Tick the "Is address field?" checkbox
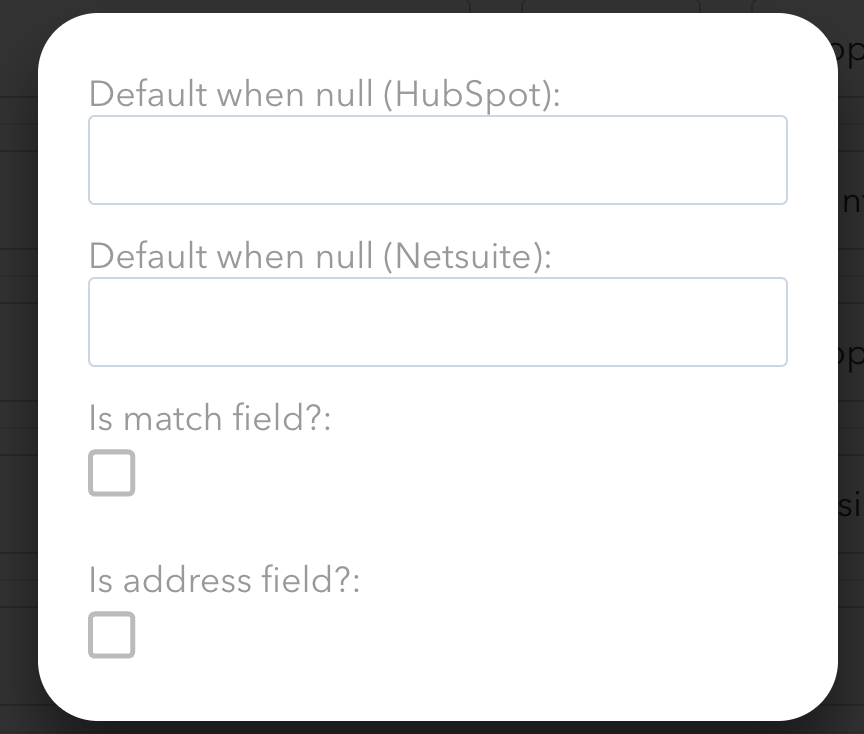Viewport: 864px width, 734px height. (x=111, y=635)
